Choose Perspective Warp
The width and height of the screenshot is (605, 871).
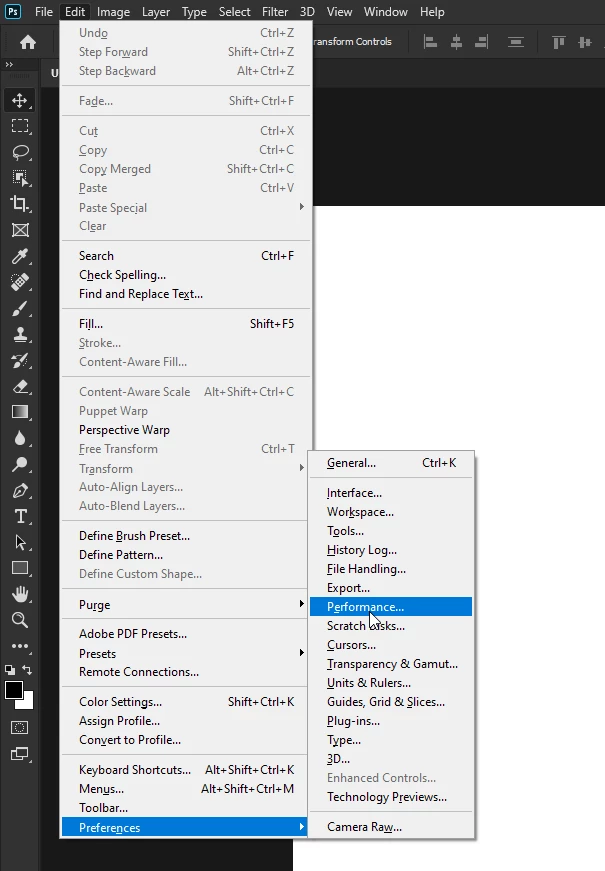coord(186,429)
